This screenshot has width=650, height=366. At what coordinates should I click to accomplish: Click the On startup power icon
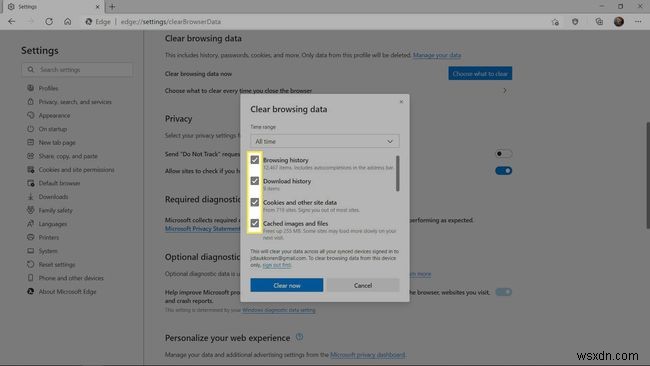click(x=30, y=129)
